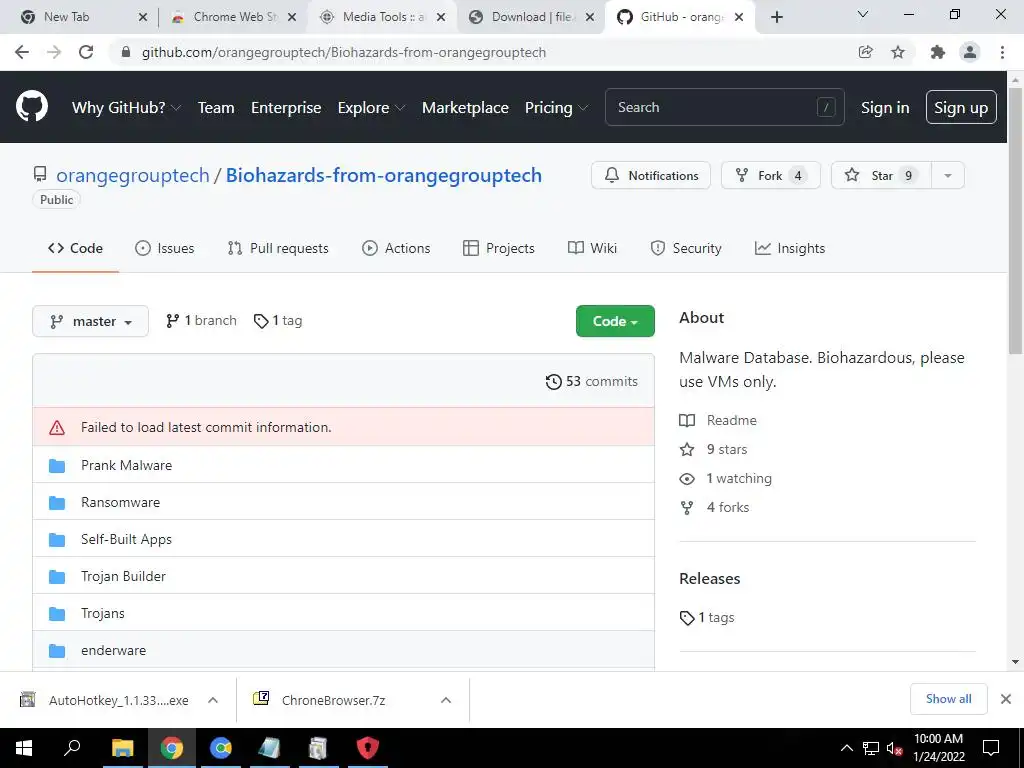Click the Trojan Builder folder icon

pyautogui.click(x=57, y=577)
